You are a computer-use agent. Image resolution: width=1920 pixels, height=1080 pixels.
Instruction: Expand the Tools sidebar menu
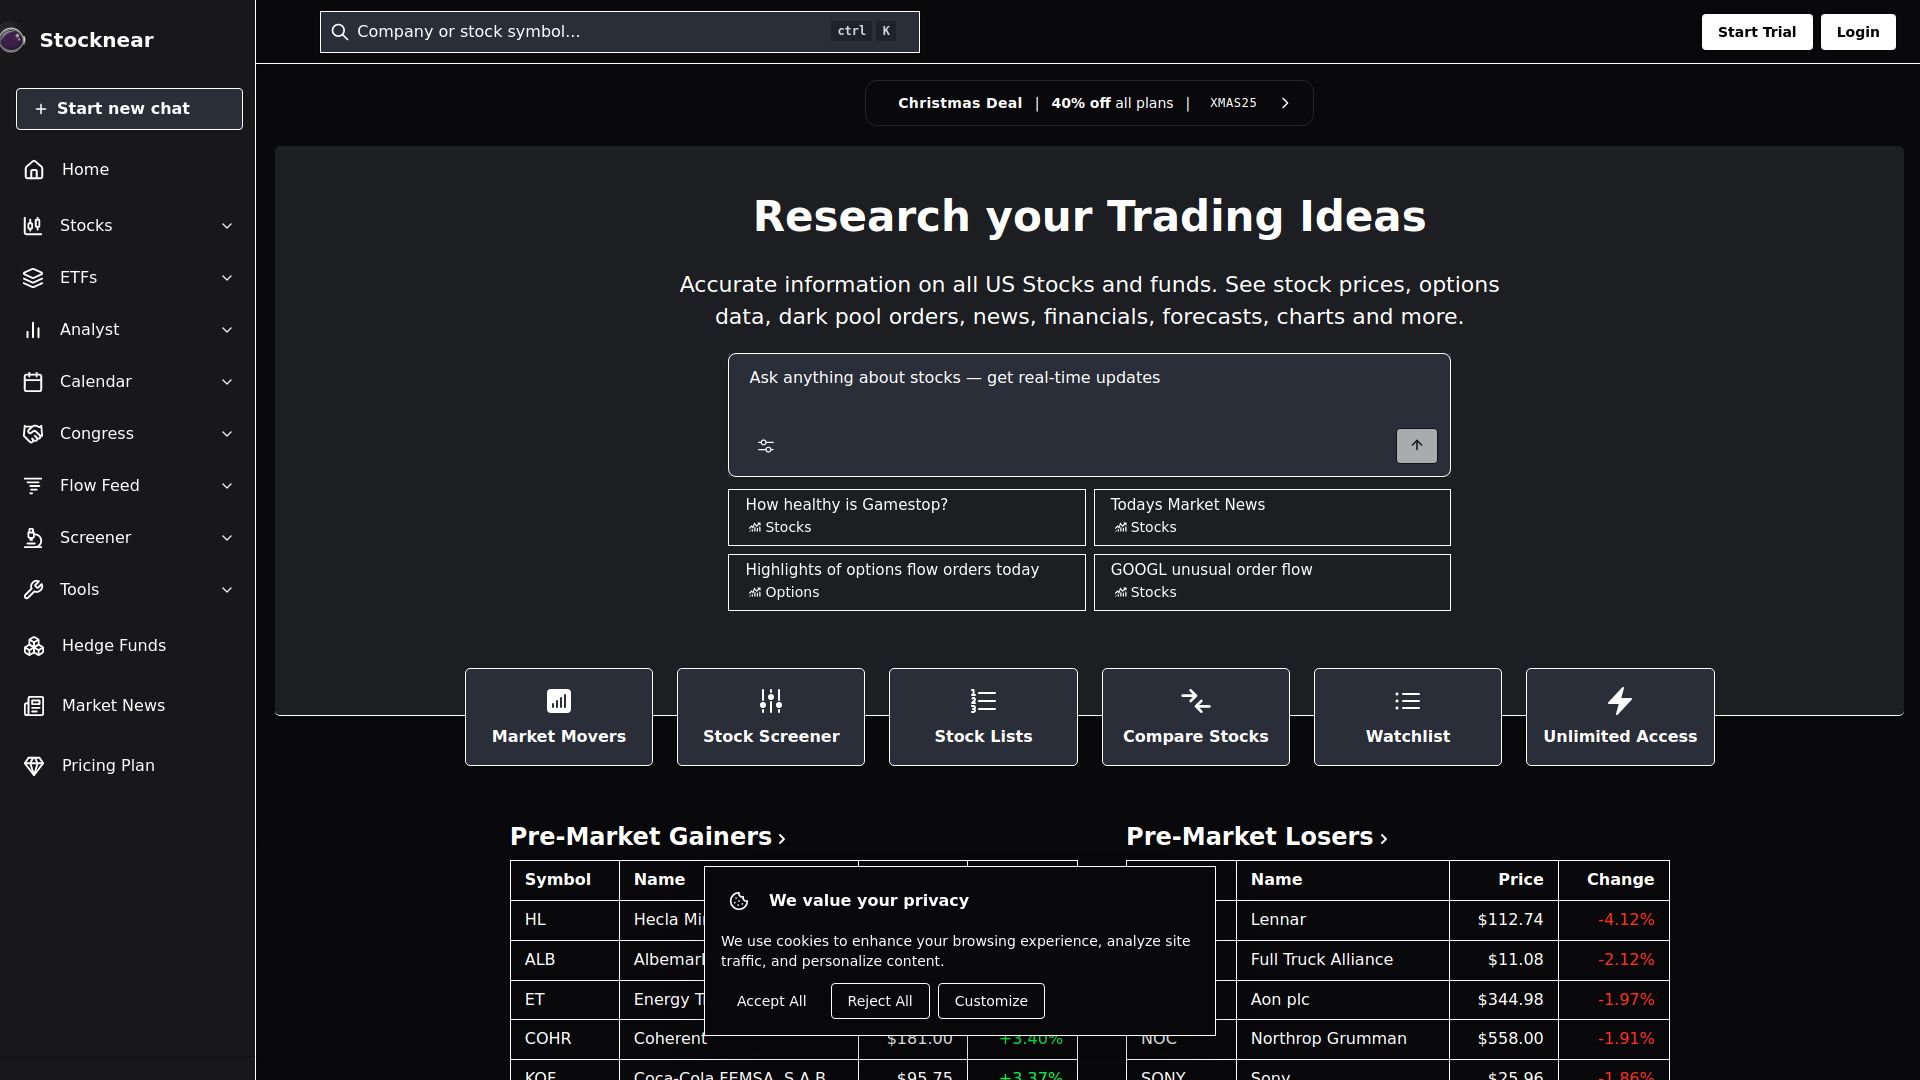click(x=128, y=590)
